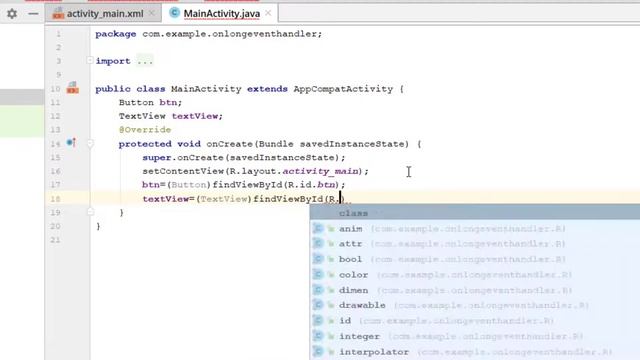Click the class icon beside 'dimen'
Viewport: 640px width, 360px height.
[318, 290]
